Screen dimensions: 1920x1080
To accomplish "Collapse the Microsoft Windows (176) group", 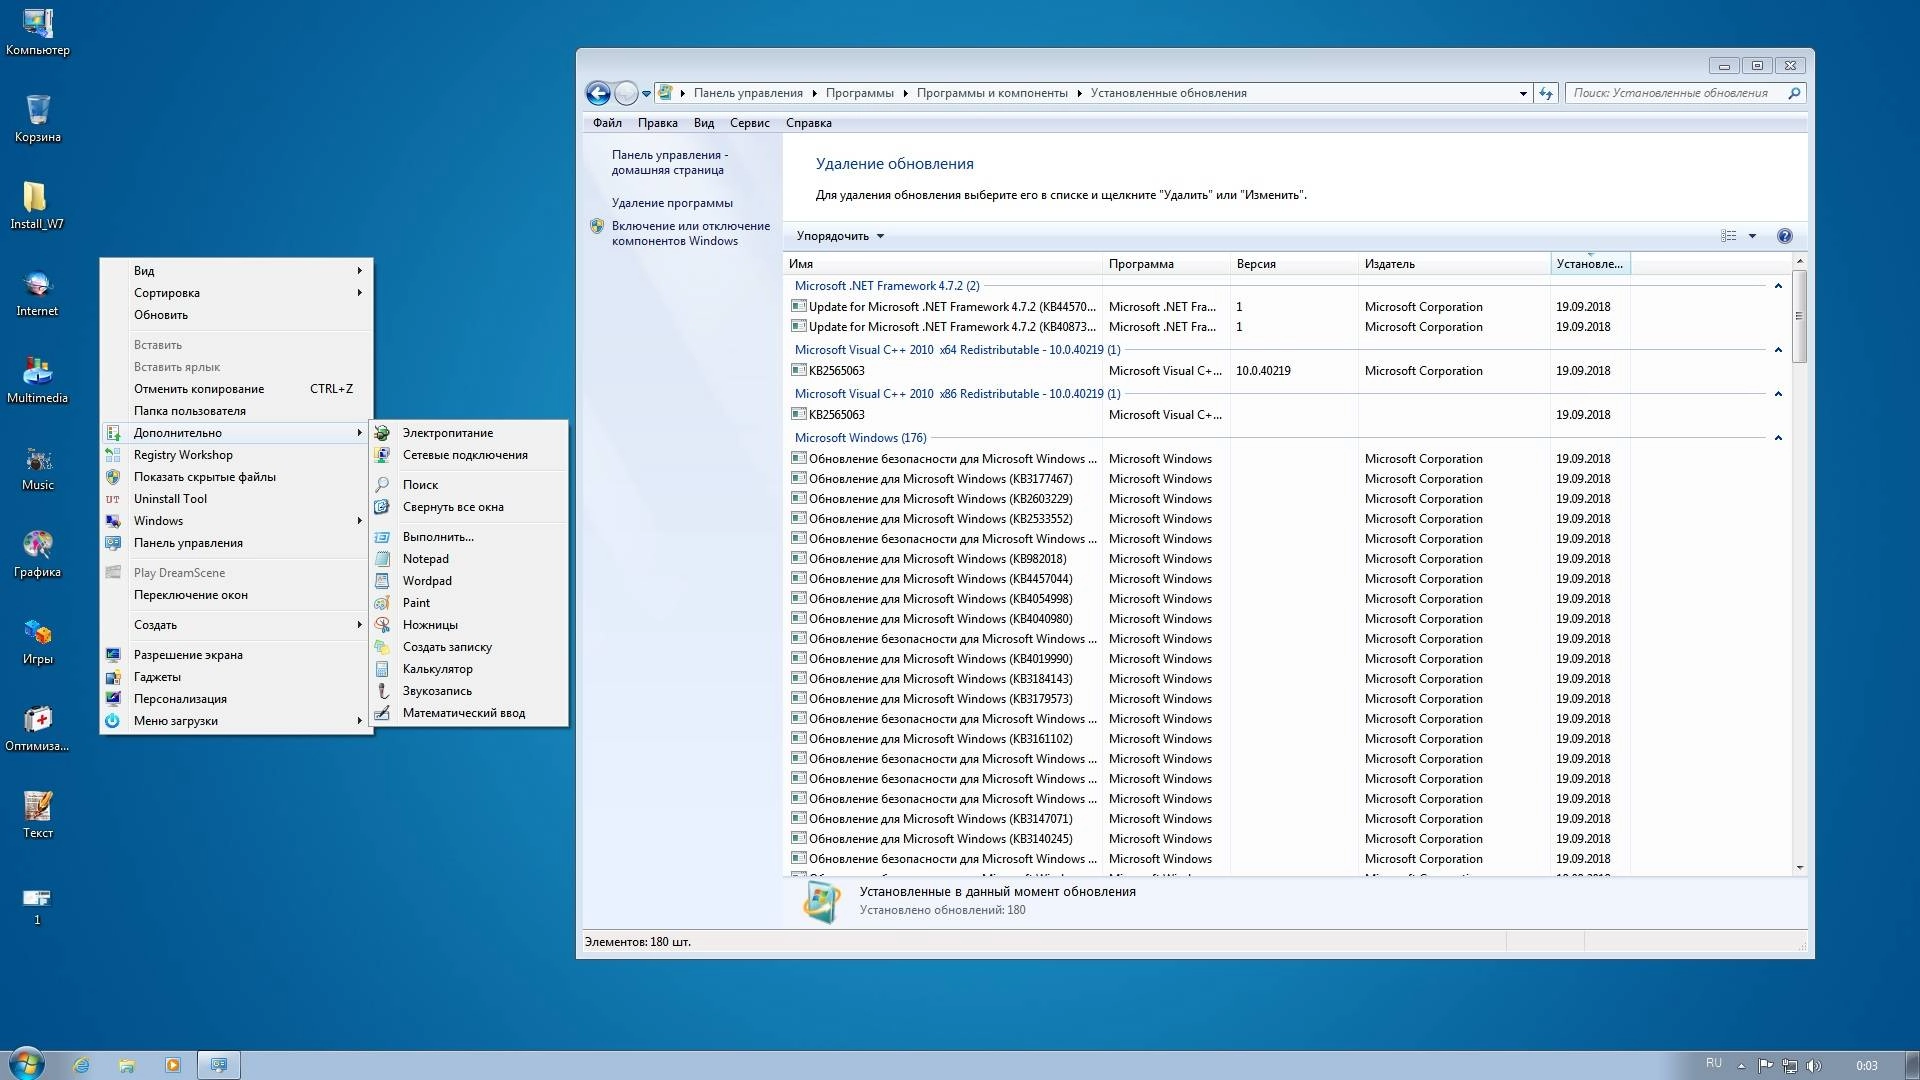I will click(x=1778, y=438).
